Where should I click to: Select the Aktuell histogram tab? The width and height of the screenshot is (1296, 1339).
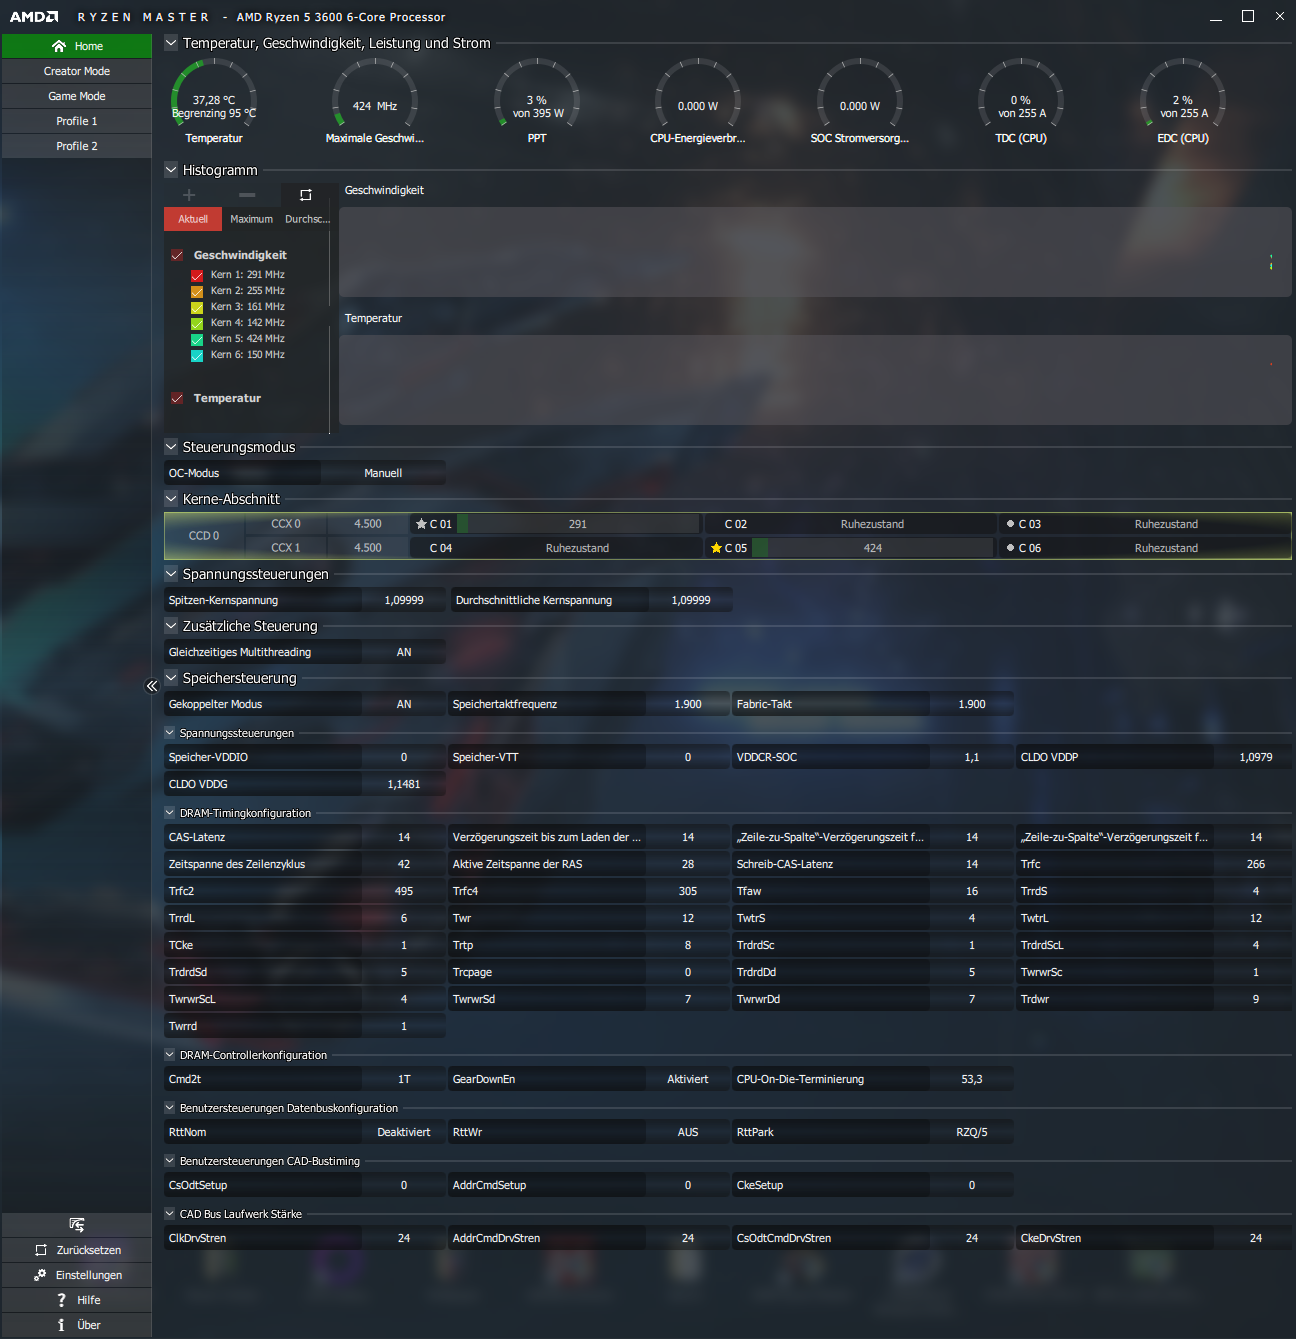coord(193,219)
